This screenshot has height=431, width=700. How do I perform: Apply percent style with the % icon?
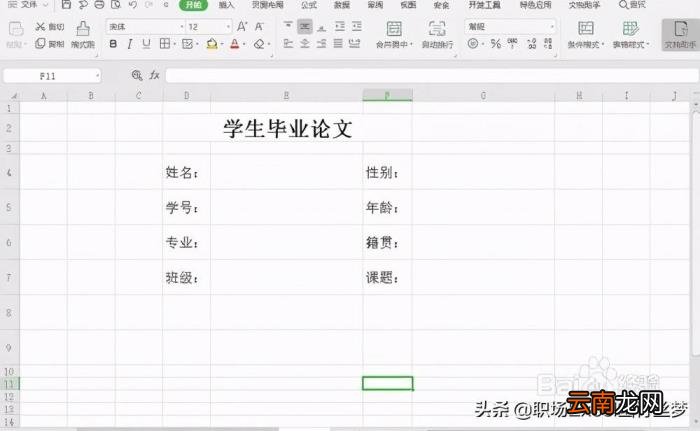pyautogui.click(x=496, y=43)
